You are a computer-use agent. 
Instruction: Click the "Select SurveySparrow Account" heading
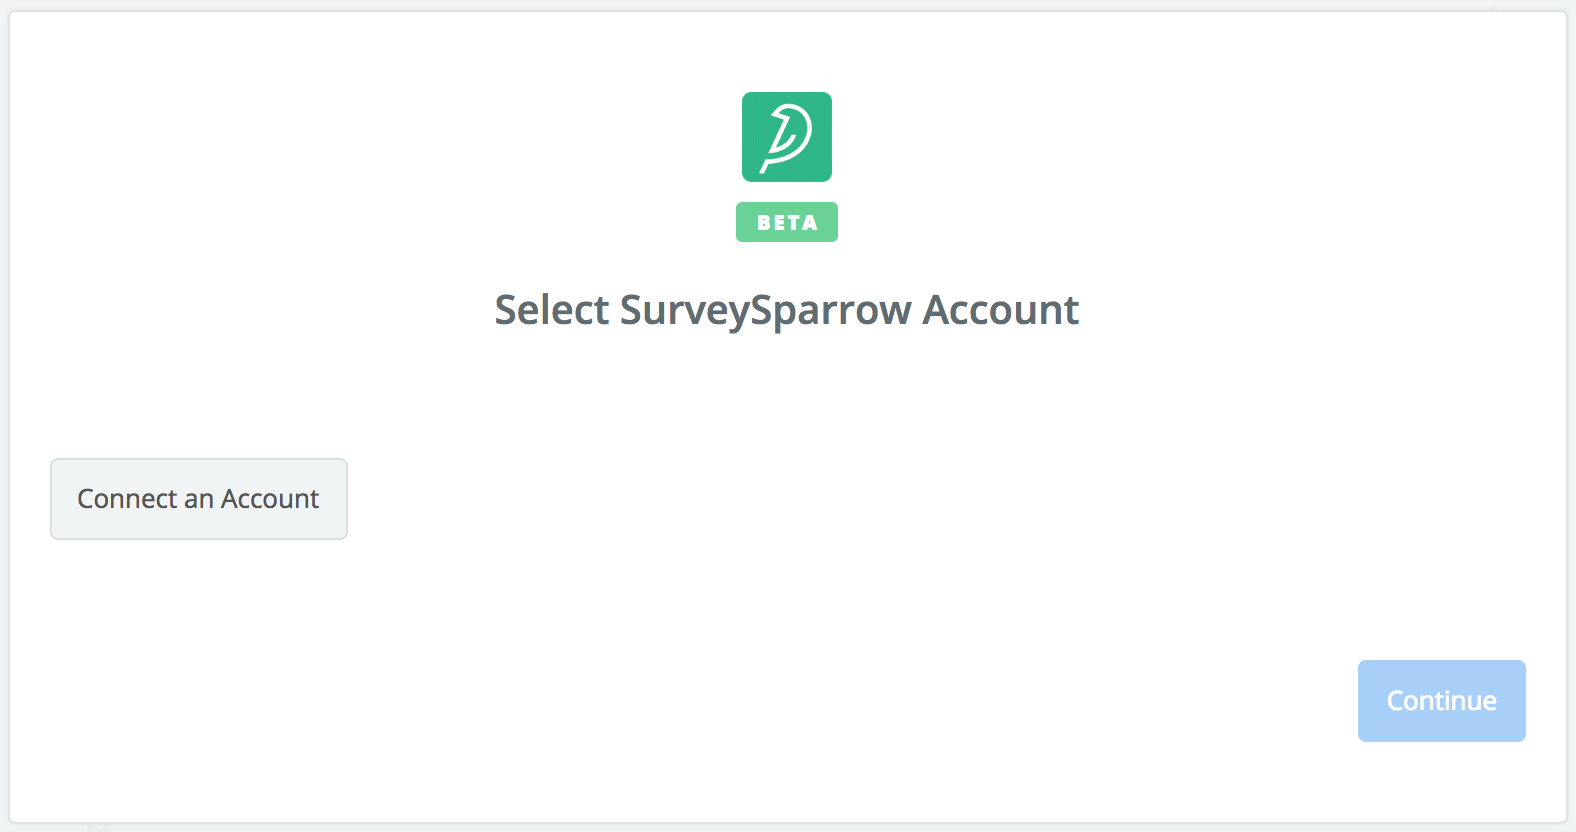click(787, 310)
